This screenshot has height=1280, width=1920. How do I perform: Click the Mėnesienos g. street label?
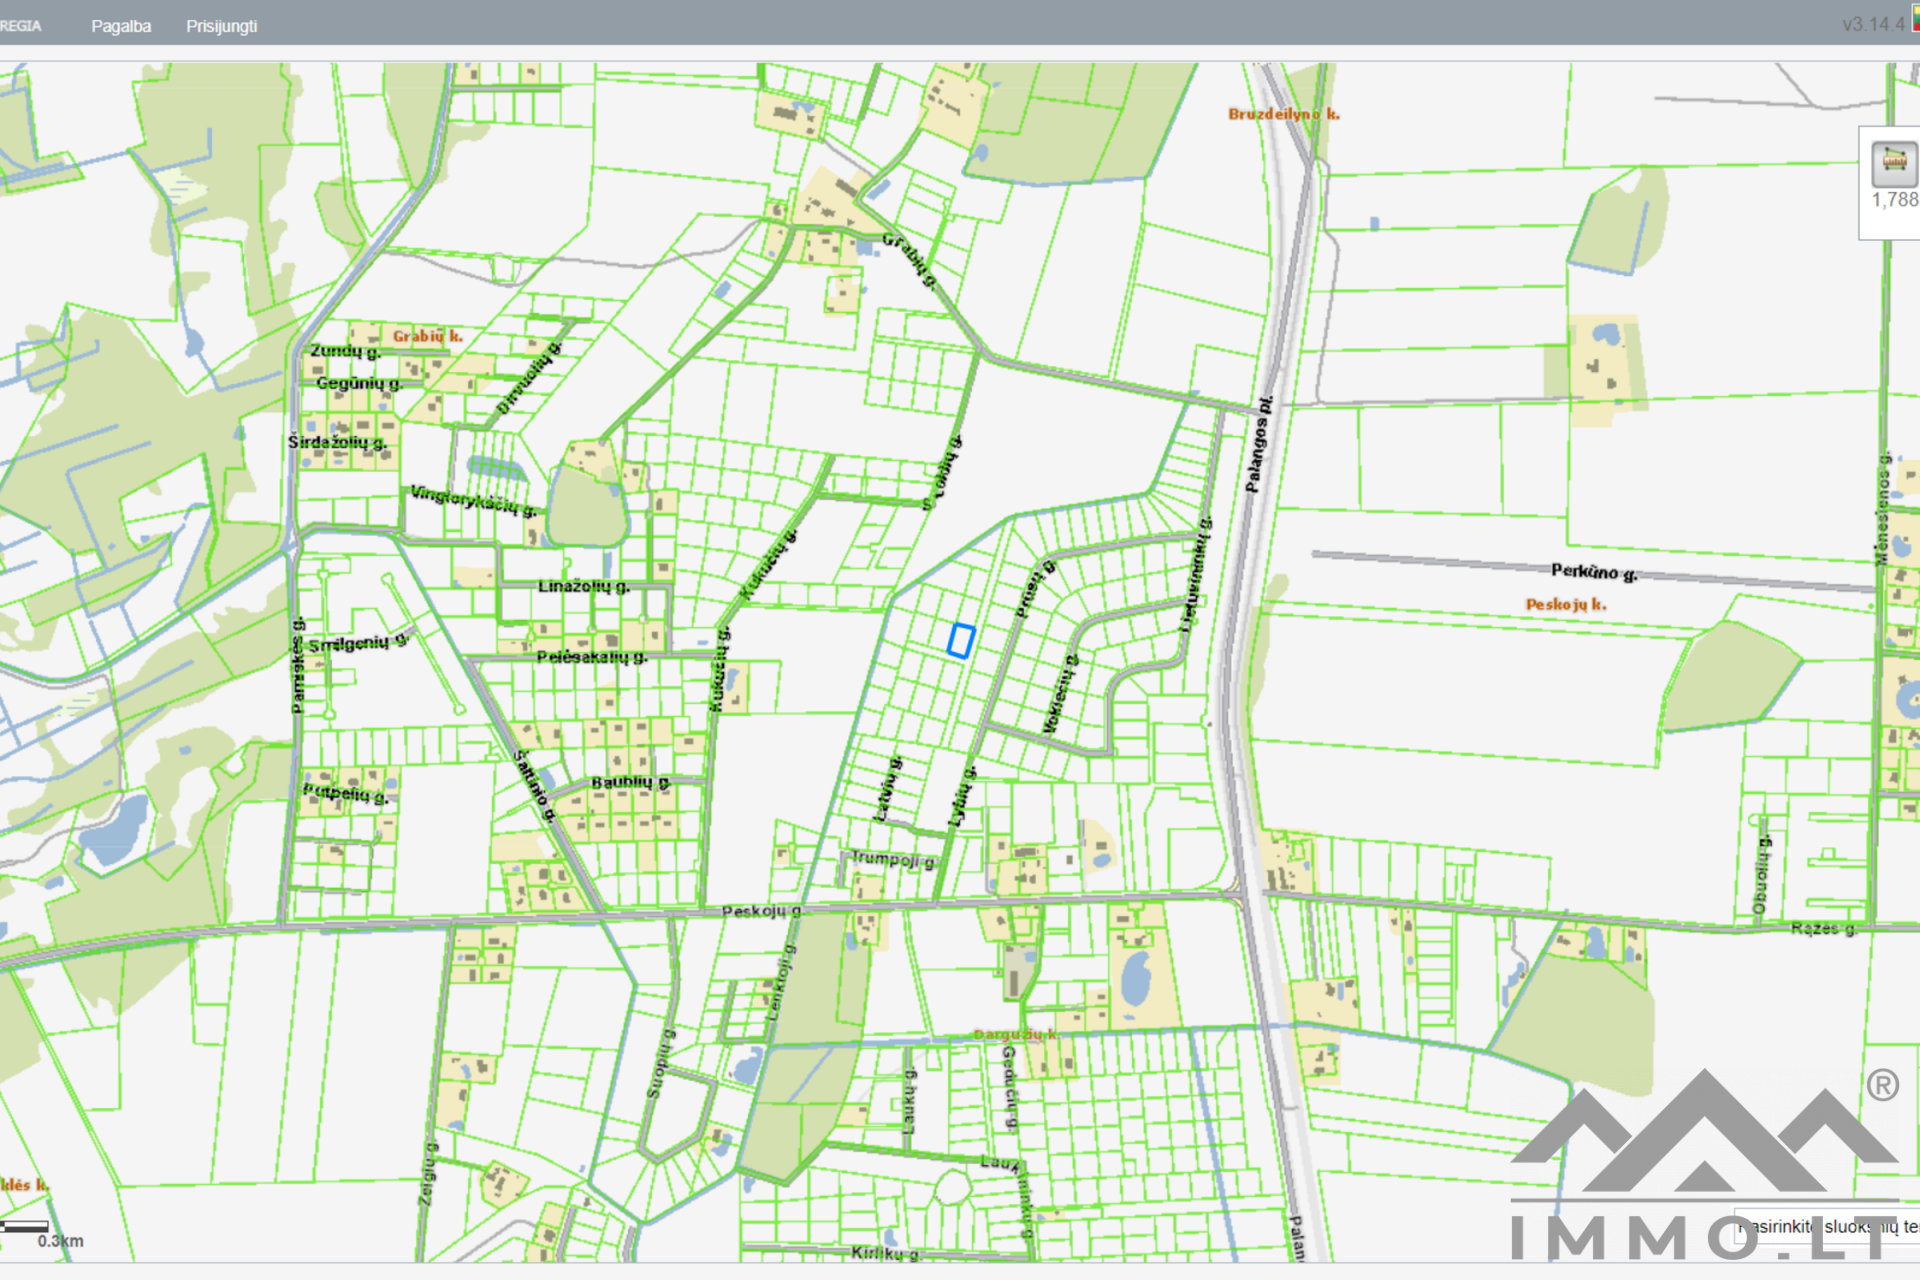[x=1883, y=509]
